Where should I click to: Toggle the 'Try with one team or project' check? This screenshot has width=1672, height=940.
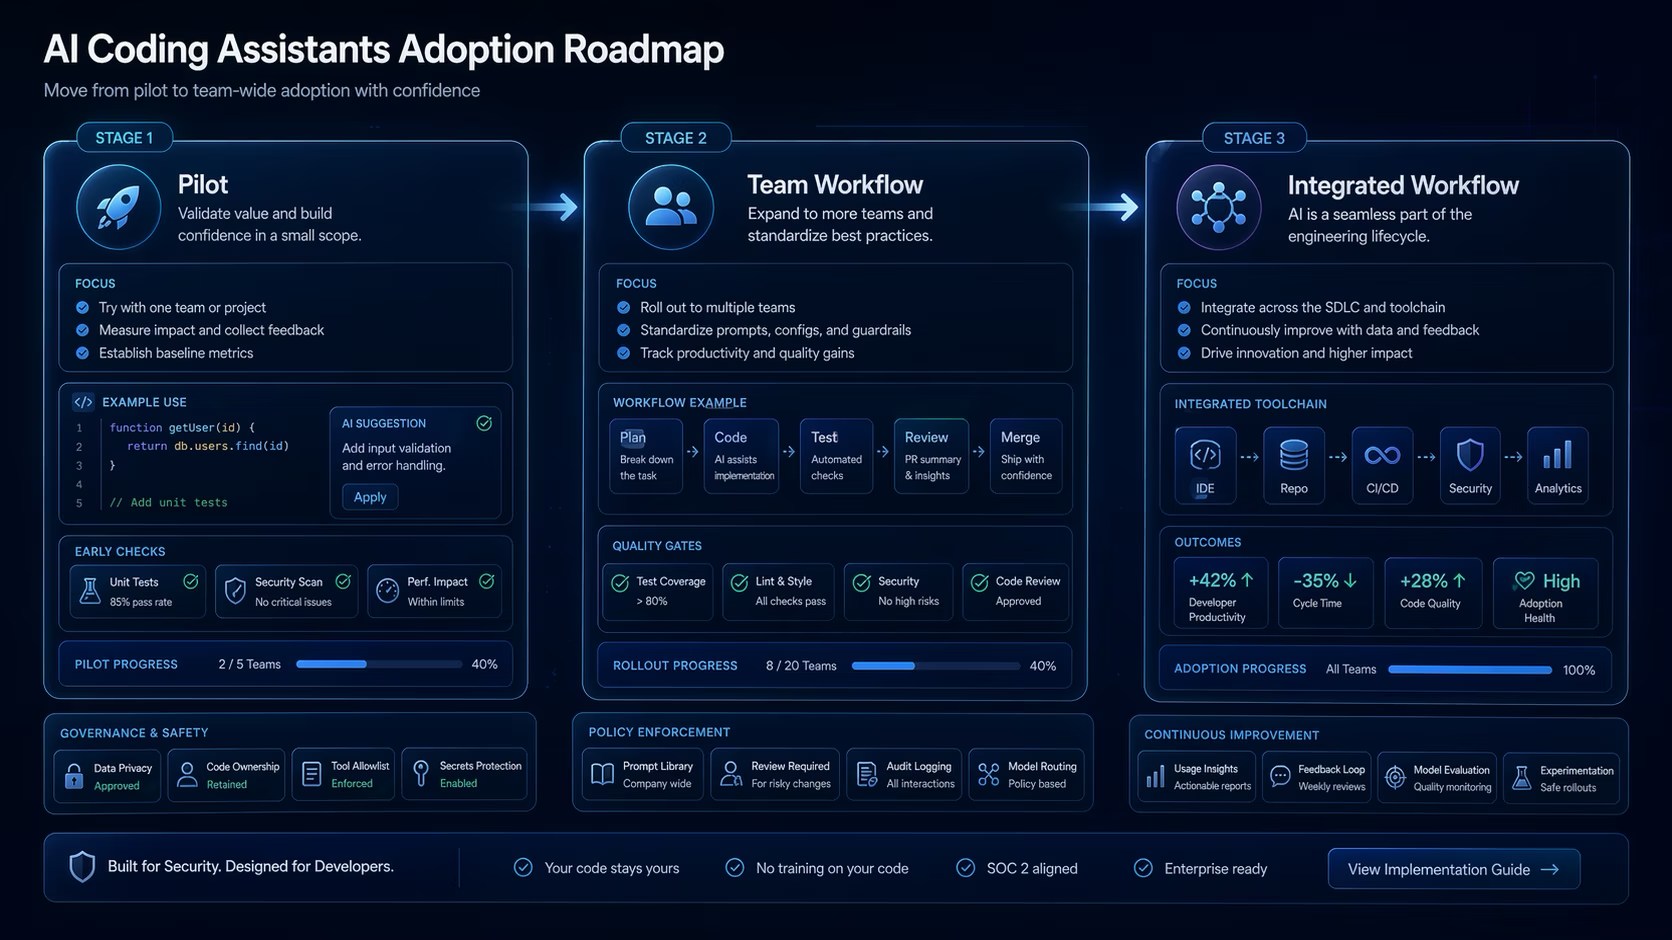[83, 307]
